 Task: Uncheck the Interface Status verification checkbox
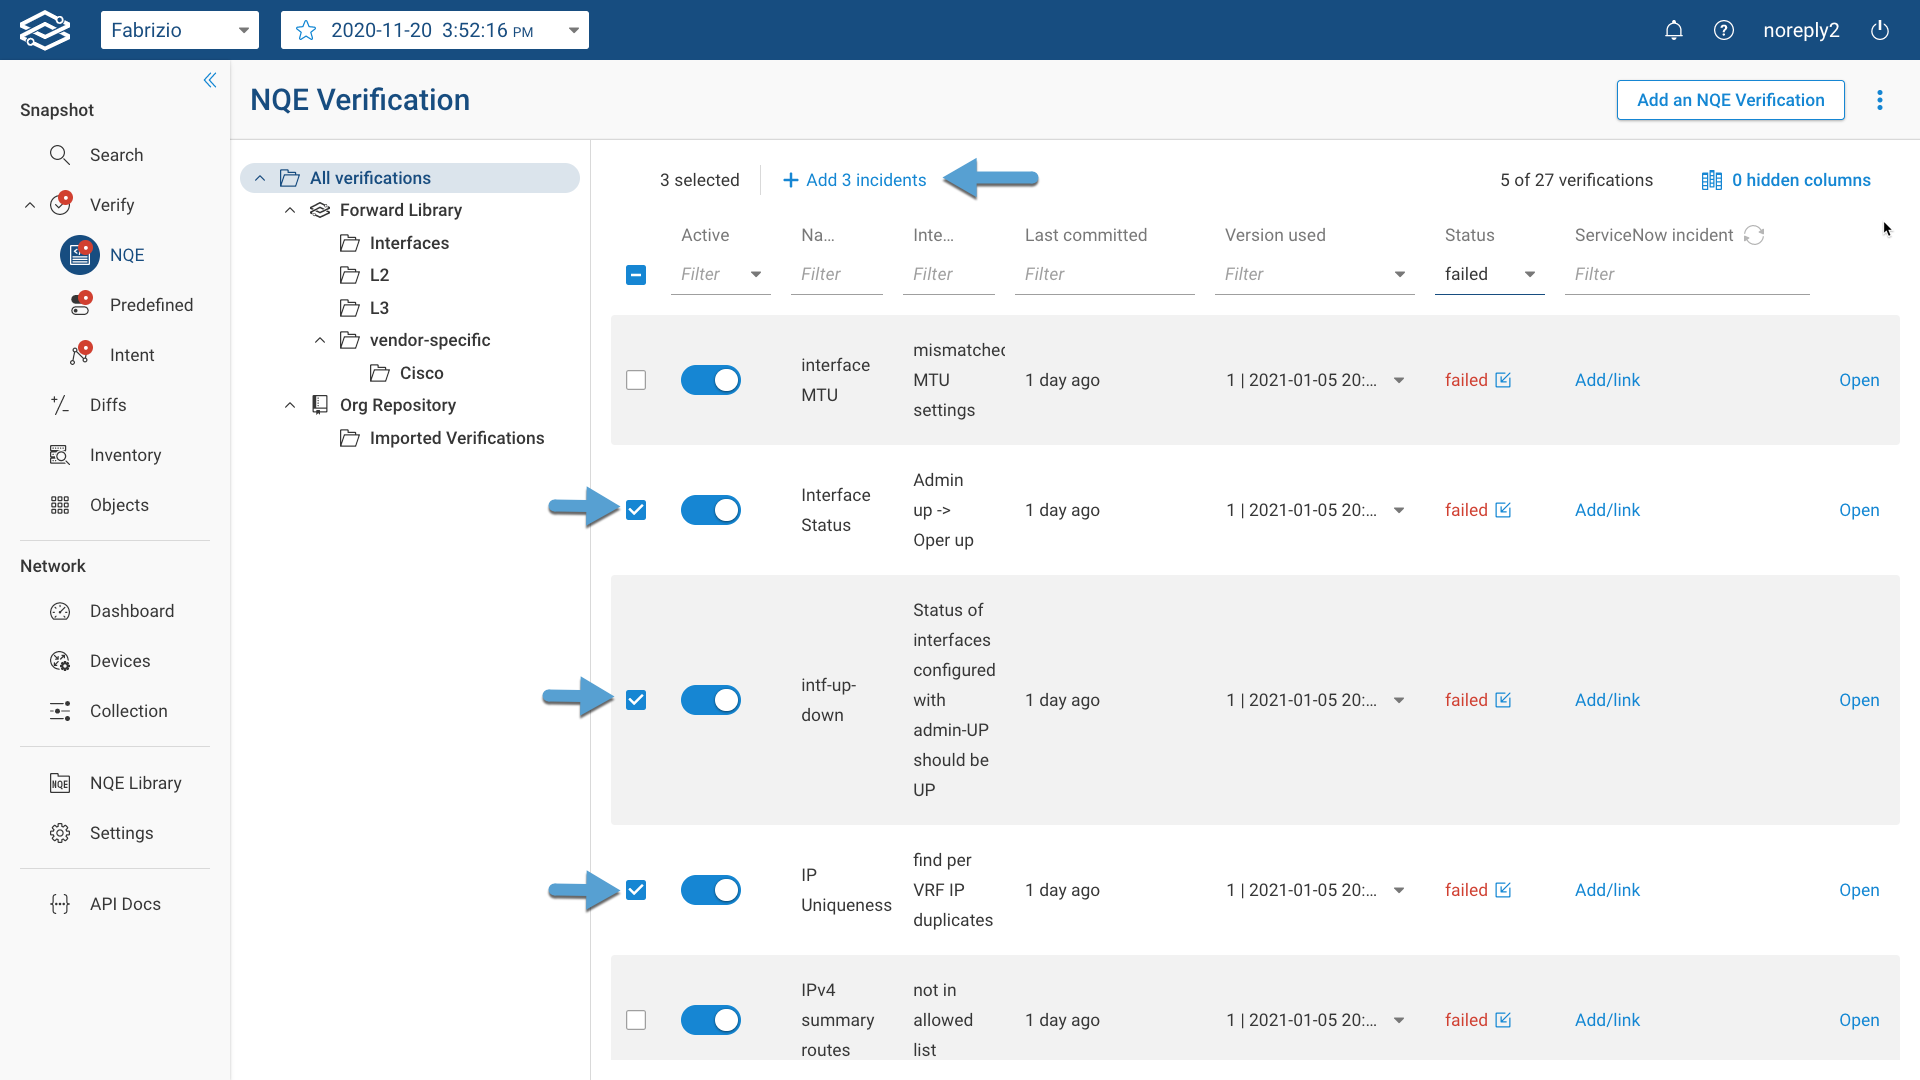(x=636, y=510)
